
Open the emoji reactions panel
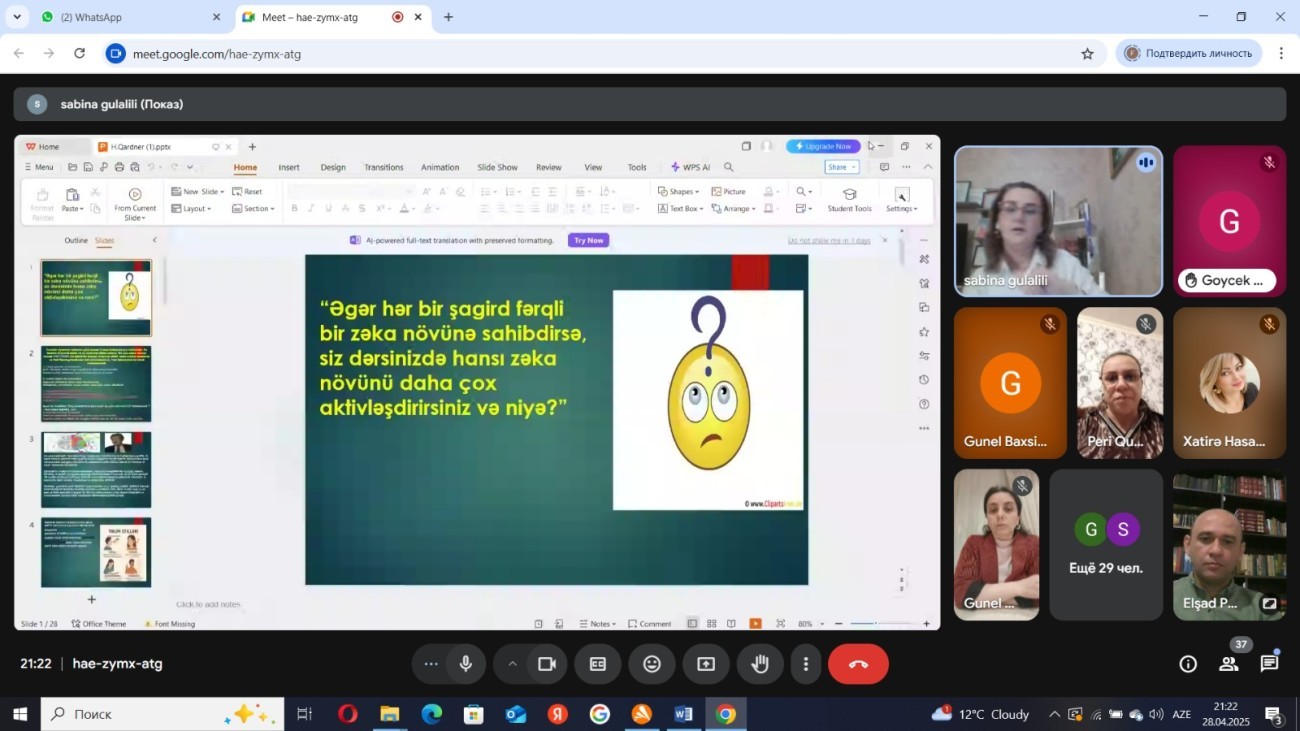652,664
